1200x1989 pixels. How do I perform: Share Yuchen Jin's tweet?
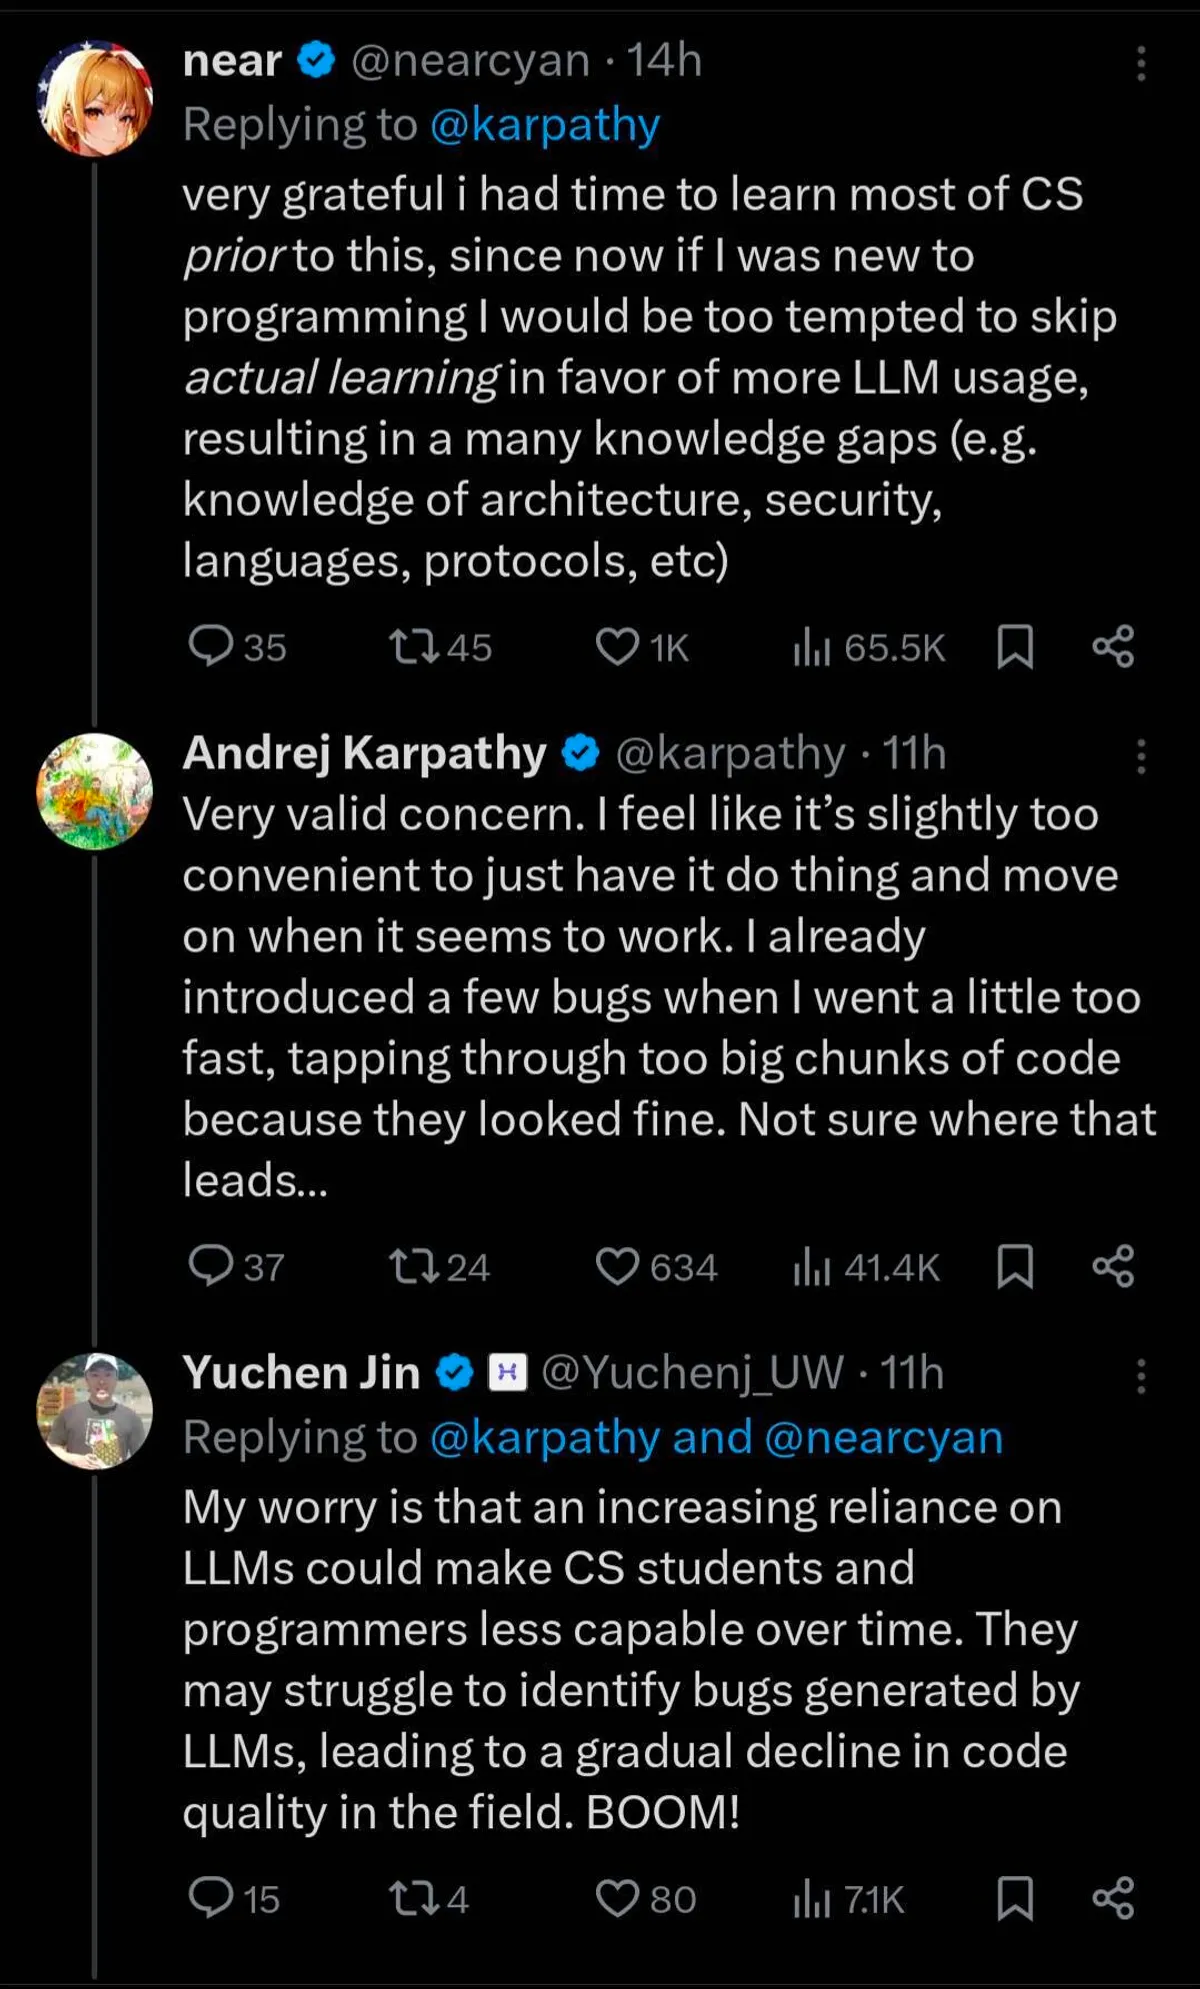(x=1113, y=1898)
